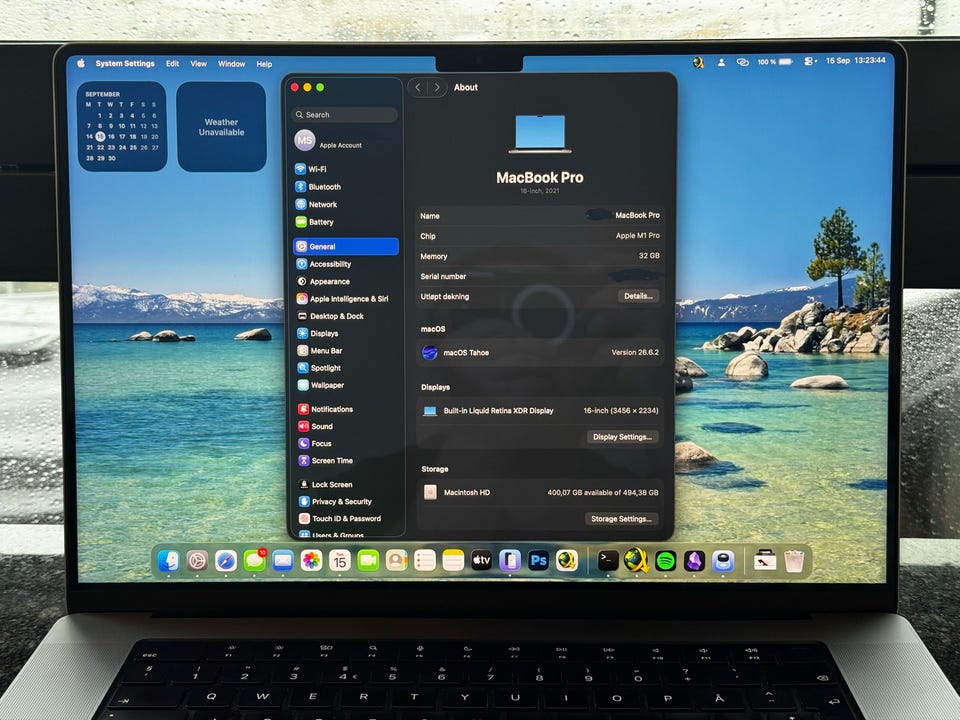Click the Search field in System Settings

tap(345, 114)
